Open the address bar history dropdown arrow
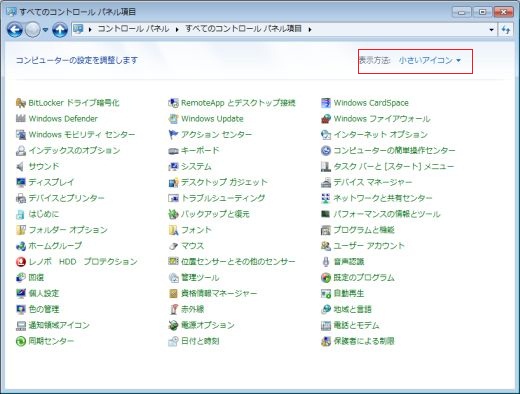 click(x=491, y=30)
